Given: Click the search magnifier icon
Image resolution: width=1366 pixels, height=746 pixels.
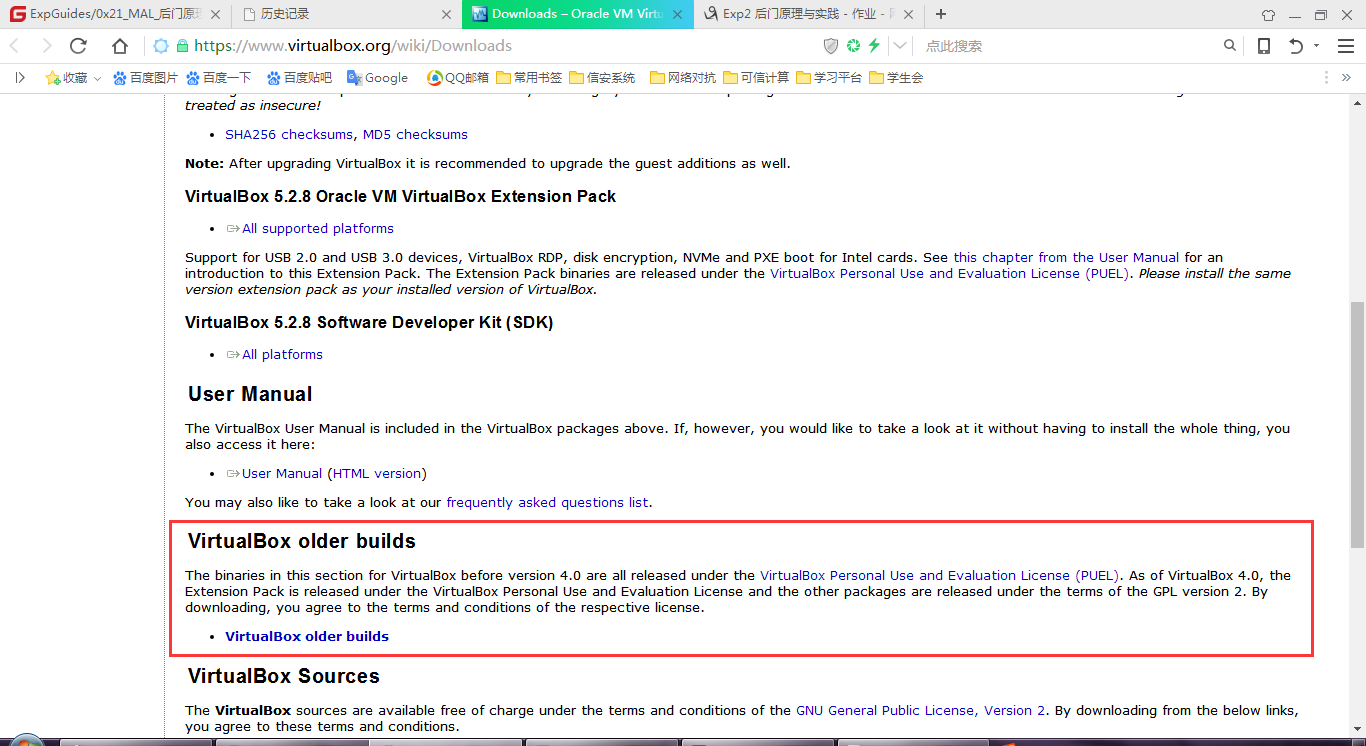Looking at the screenshot, I should (1230, 46).
